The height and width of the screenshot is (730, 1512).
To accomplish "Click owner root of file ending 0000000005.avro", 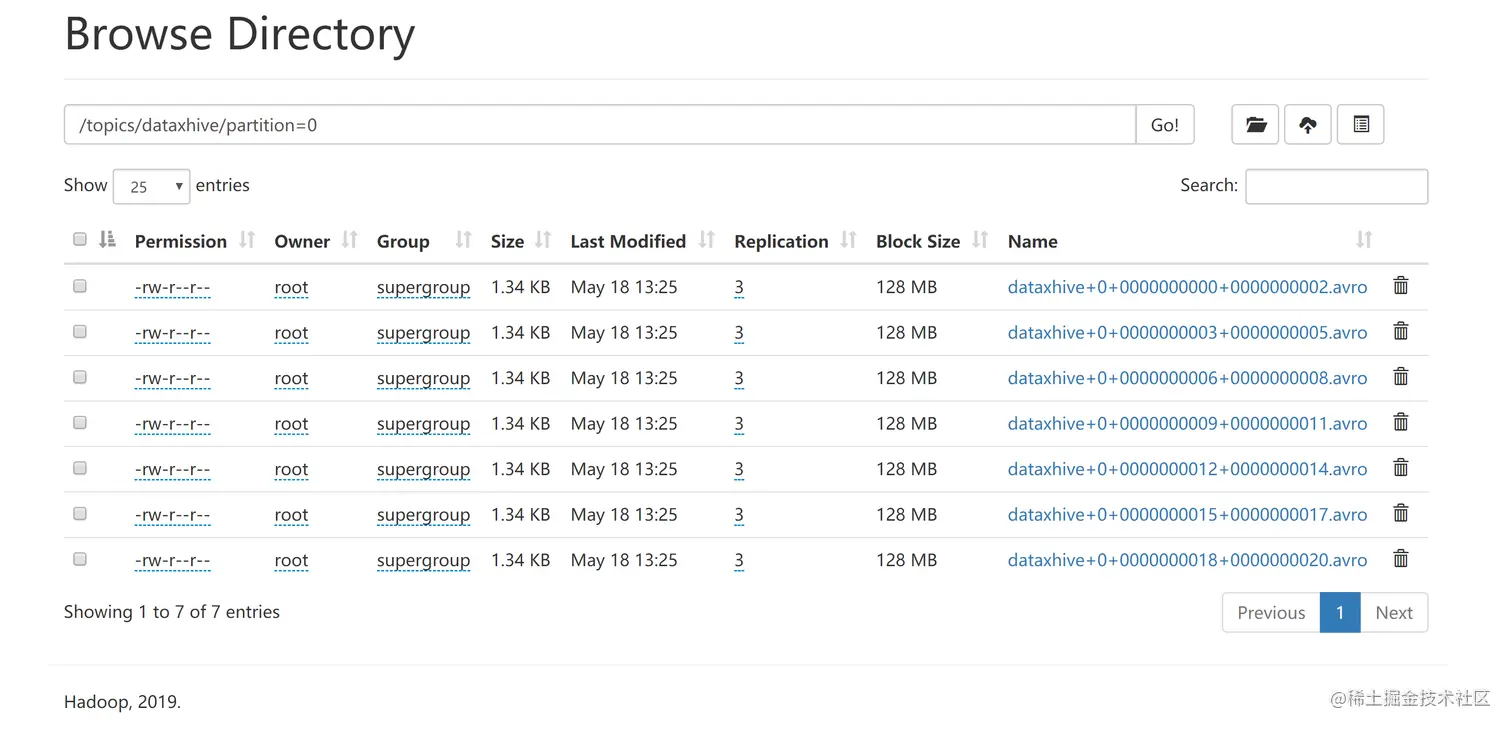I will coord(291,333).
